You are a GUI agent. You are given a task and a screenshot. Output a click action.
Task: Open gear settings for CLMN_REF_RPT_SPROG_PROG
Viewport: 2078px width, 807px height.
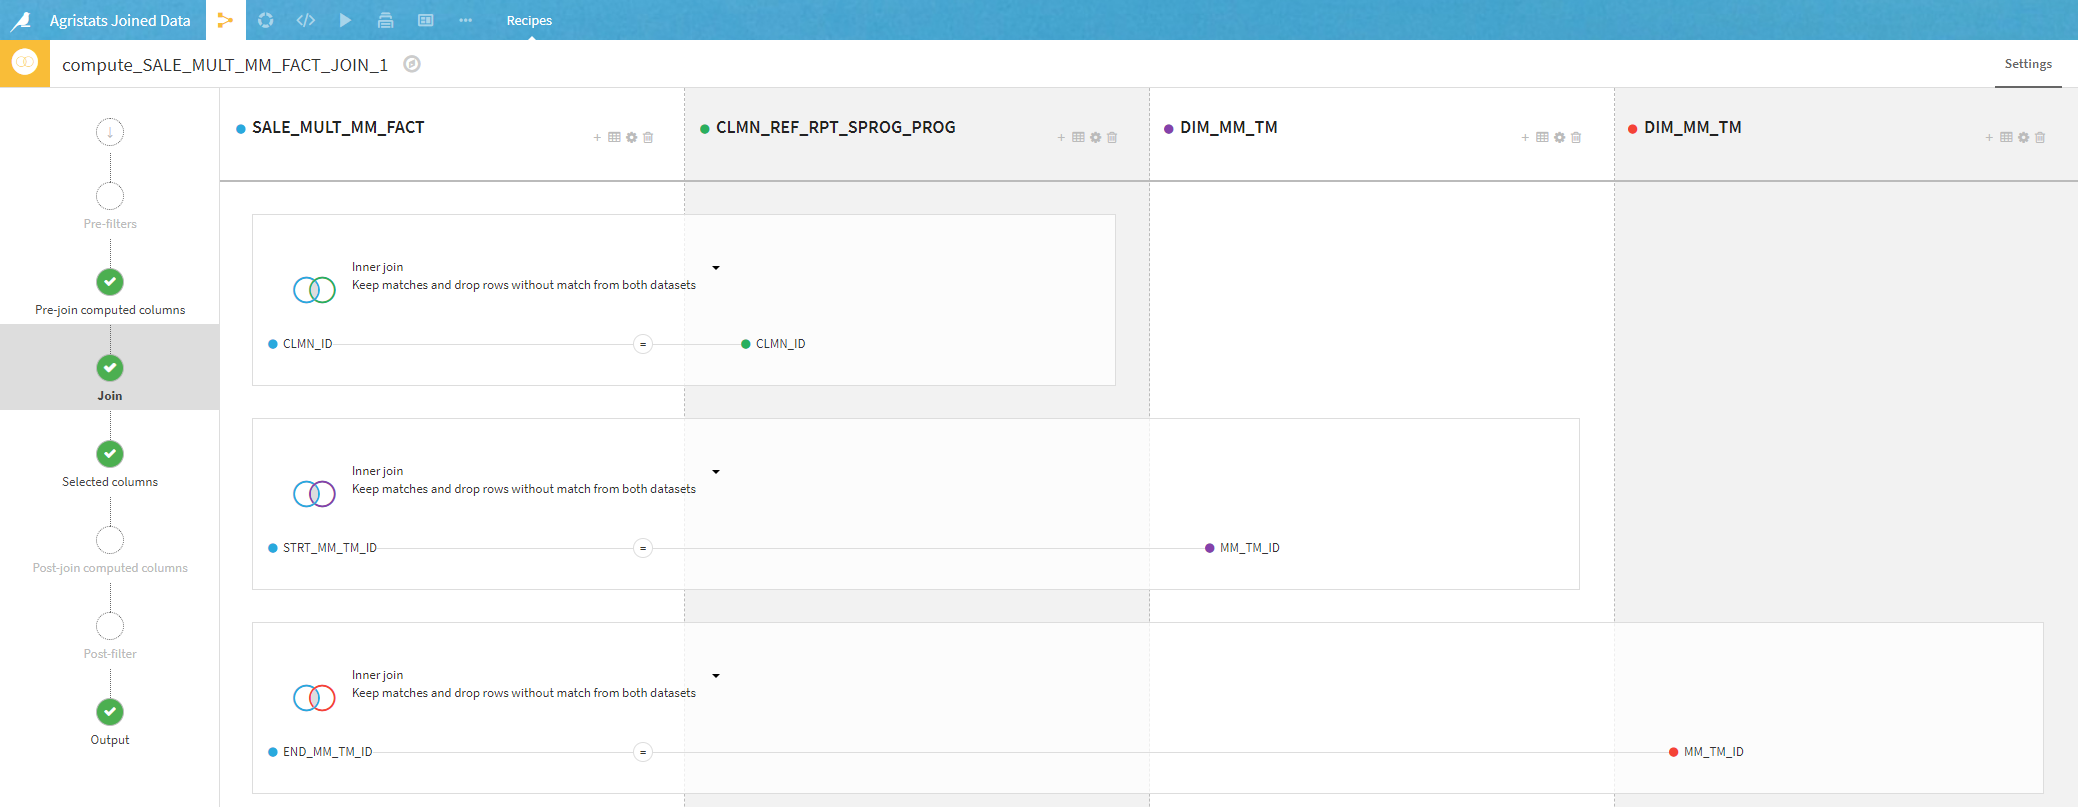[1095, 137]
